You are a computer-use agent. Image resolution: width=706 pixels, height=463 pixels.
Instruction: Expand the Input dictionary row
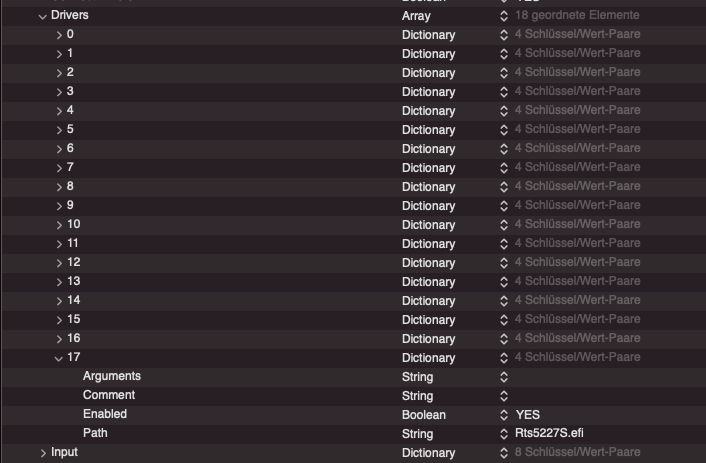pos(42,453)
